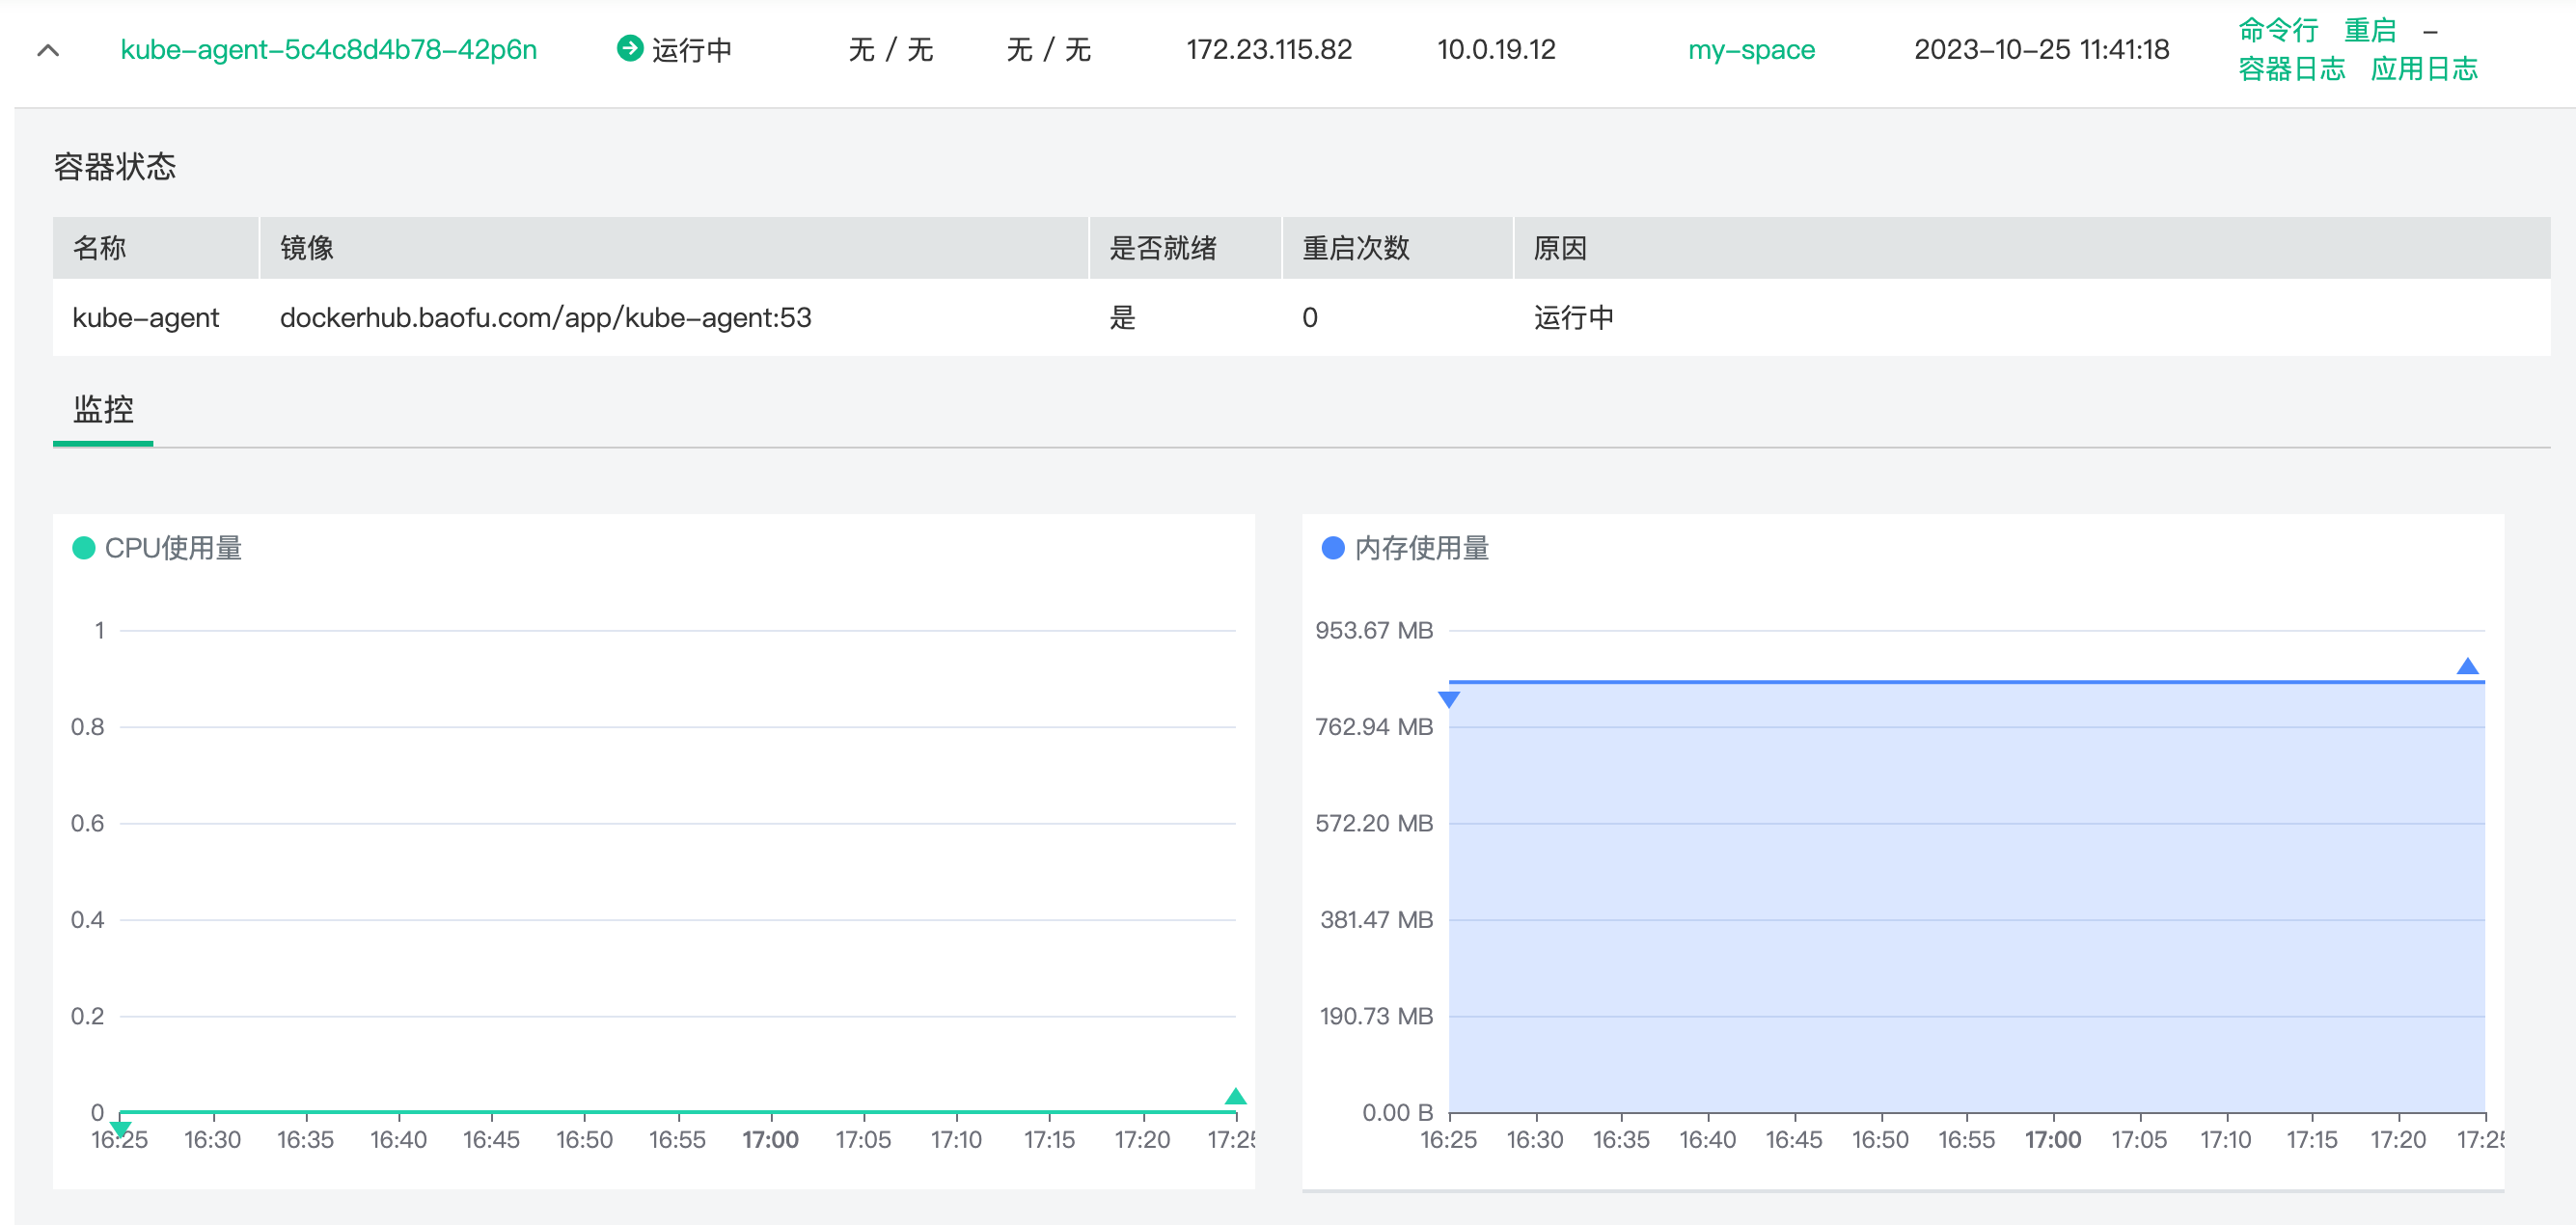The height and width of the screenshot is (1225, 2576).
Task: Click the green CPU usage line
Action: [x=678, y=1111]
